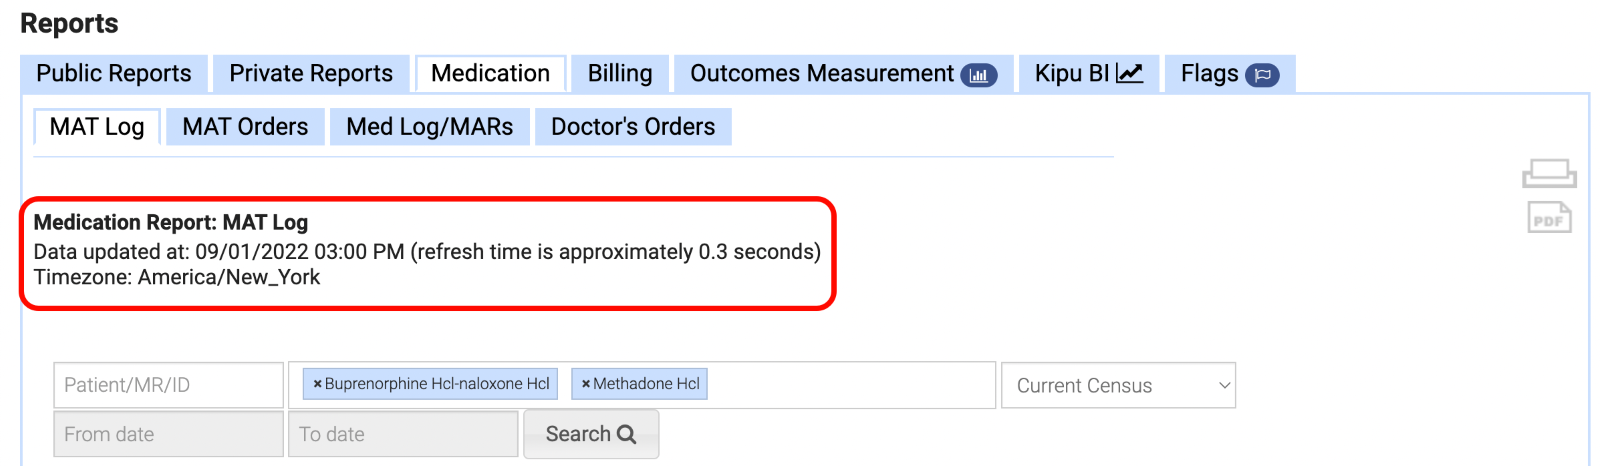Open the Current Census dropdown
Screen dimensions: 1600x466
1118,385
